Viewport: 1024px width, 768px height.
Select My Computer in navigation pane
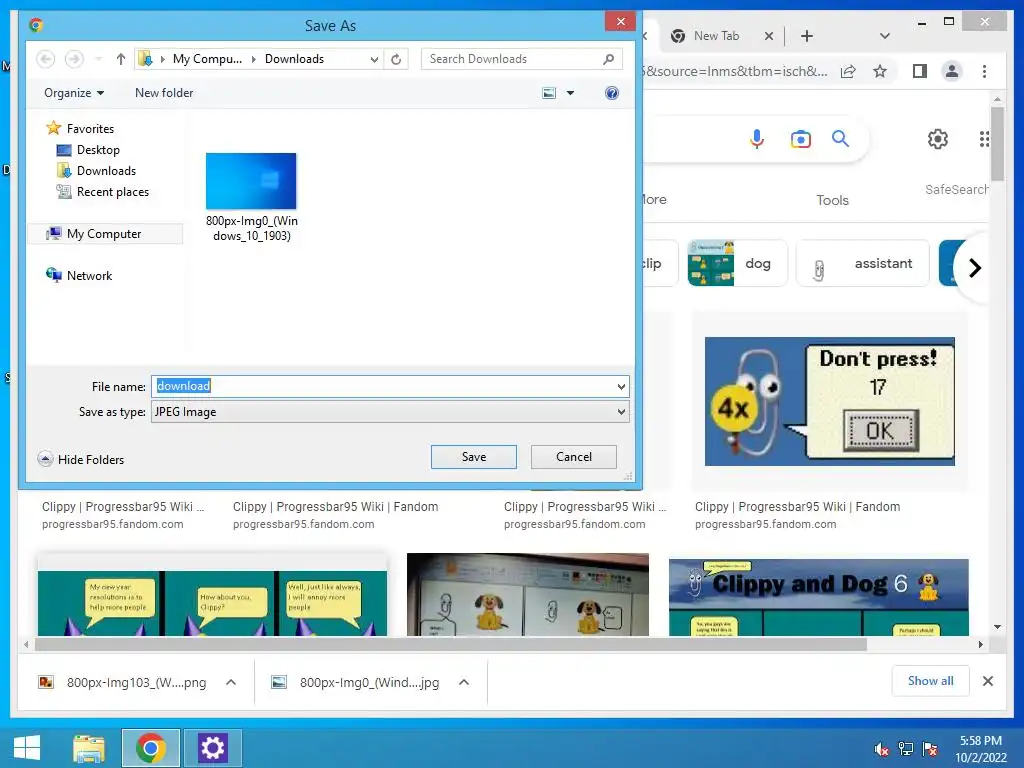pyautogui.click(x=104, y=233)
